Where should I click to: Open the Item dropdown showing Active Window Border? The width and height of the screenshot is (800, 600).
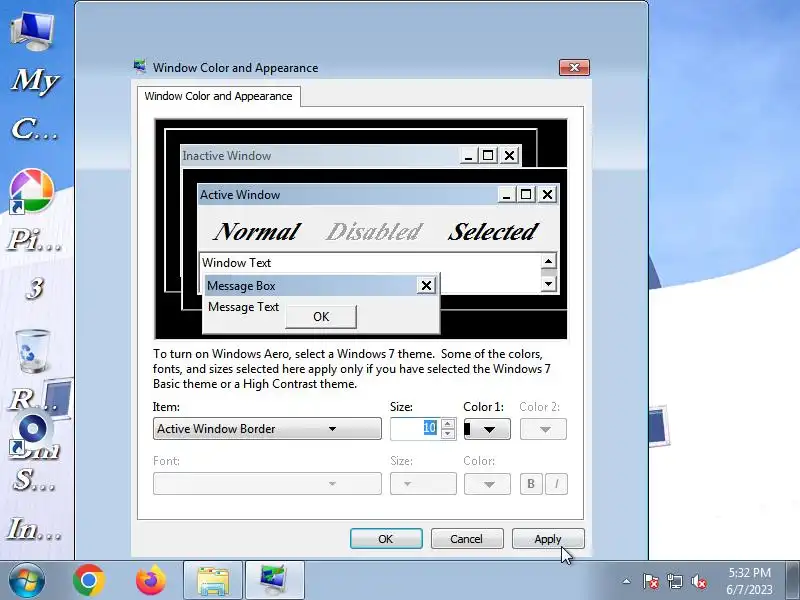[267, 429]
